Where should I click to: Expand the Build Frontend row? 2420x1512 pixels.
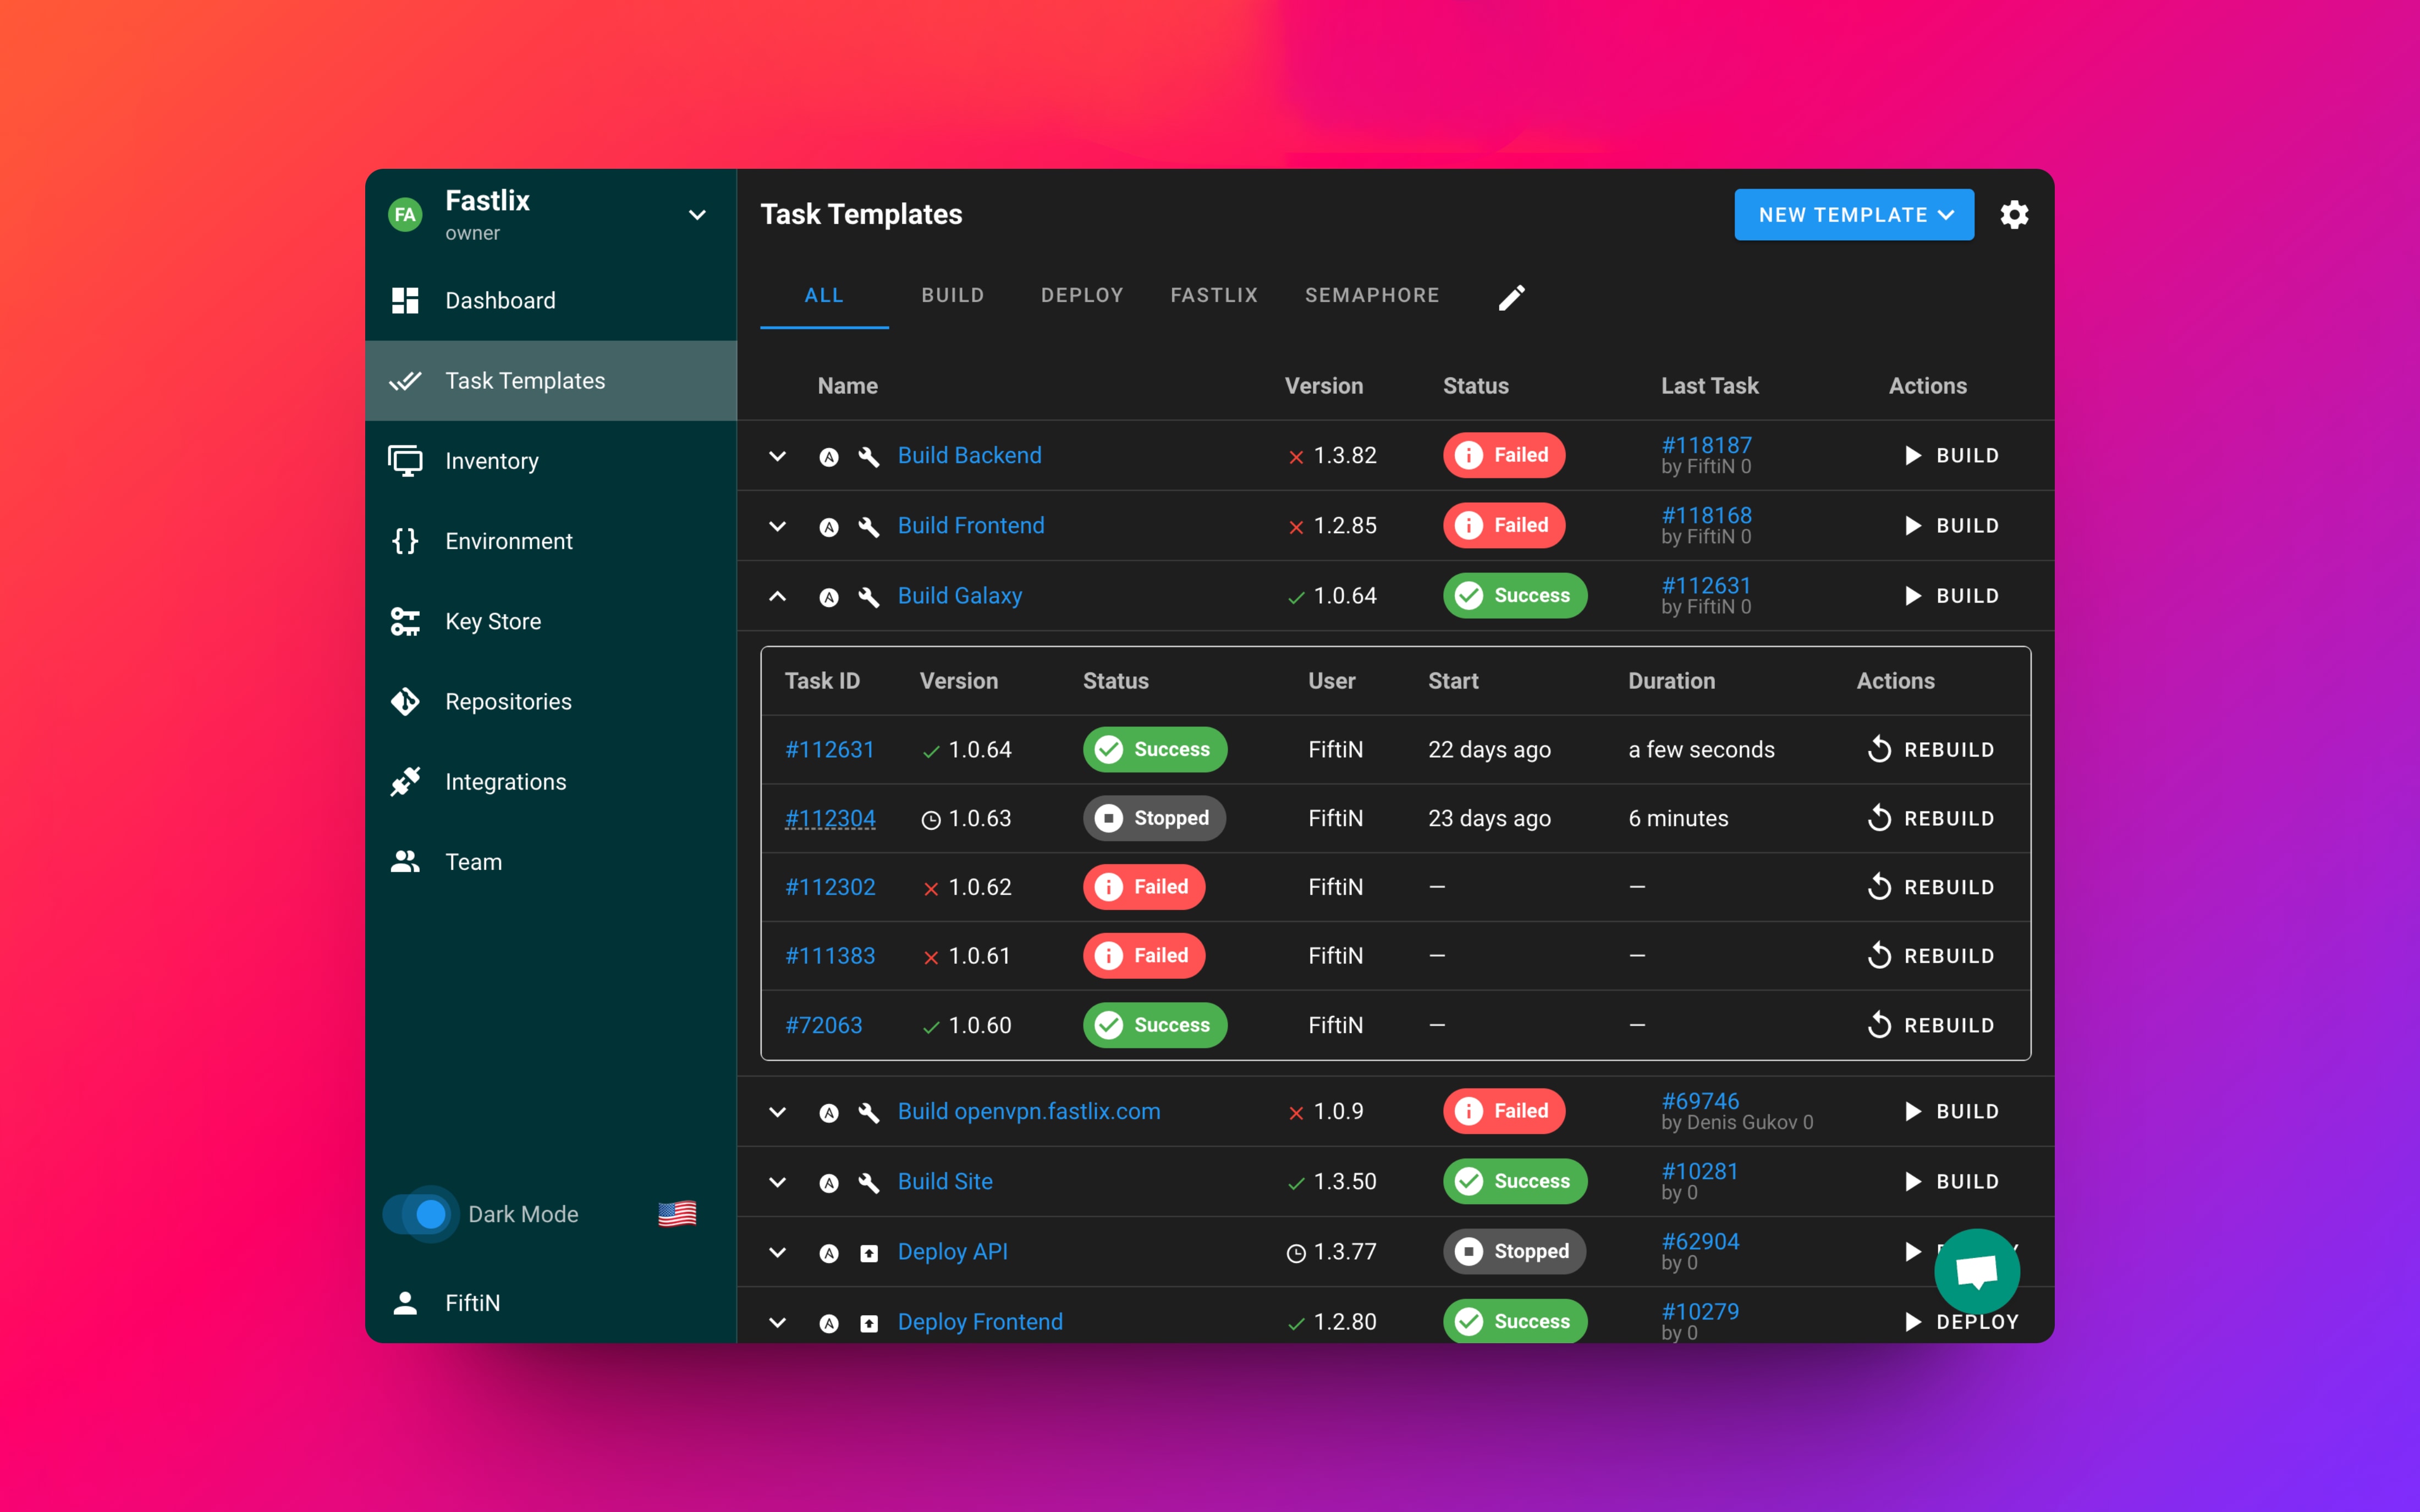(777, 526)
